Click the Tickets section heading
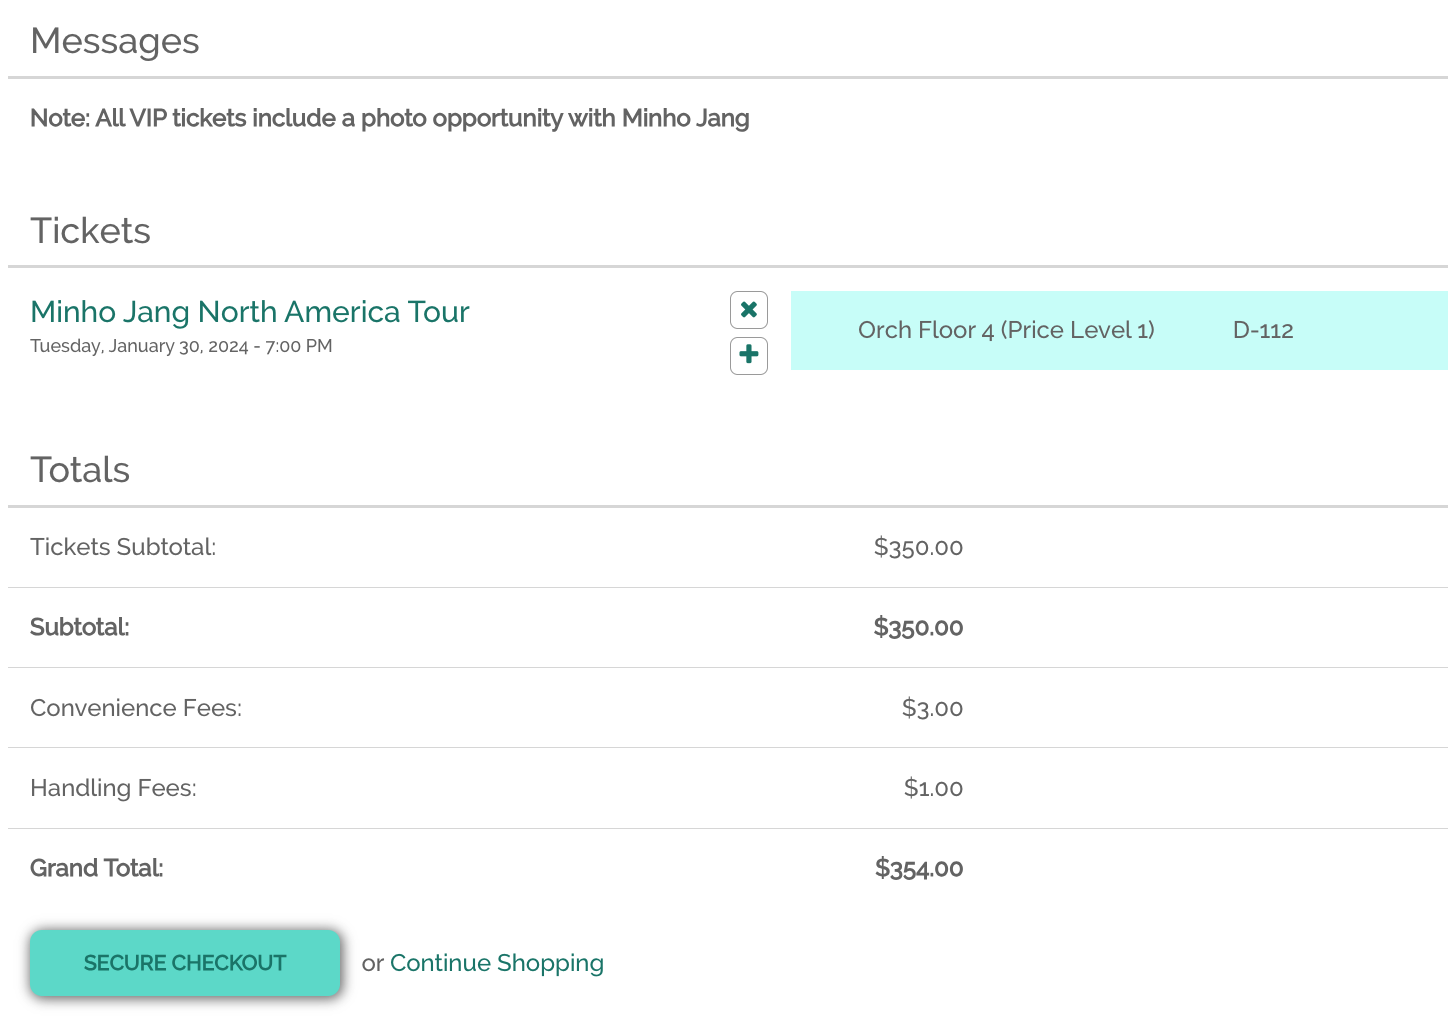 coord(90,231)
